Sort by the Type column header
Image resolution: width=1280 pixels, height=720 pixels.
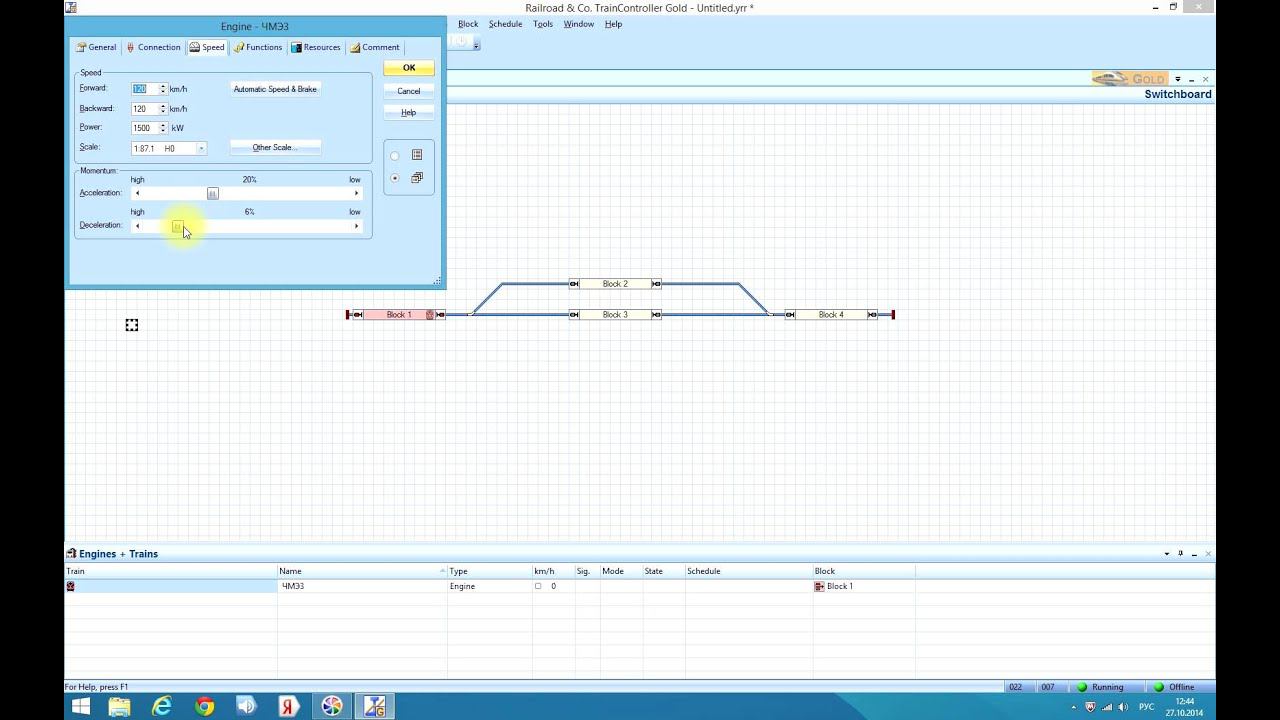[x=489, y=571]
